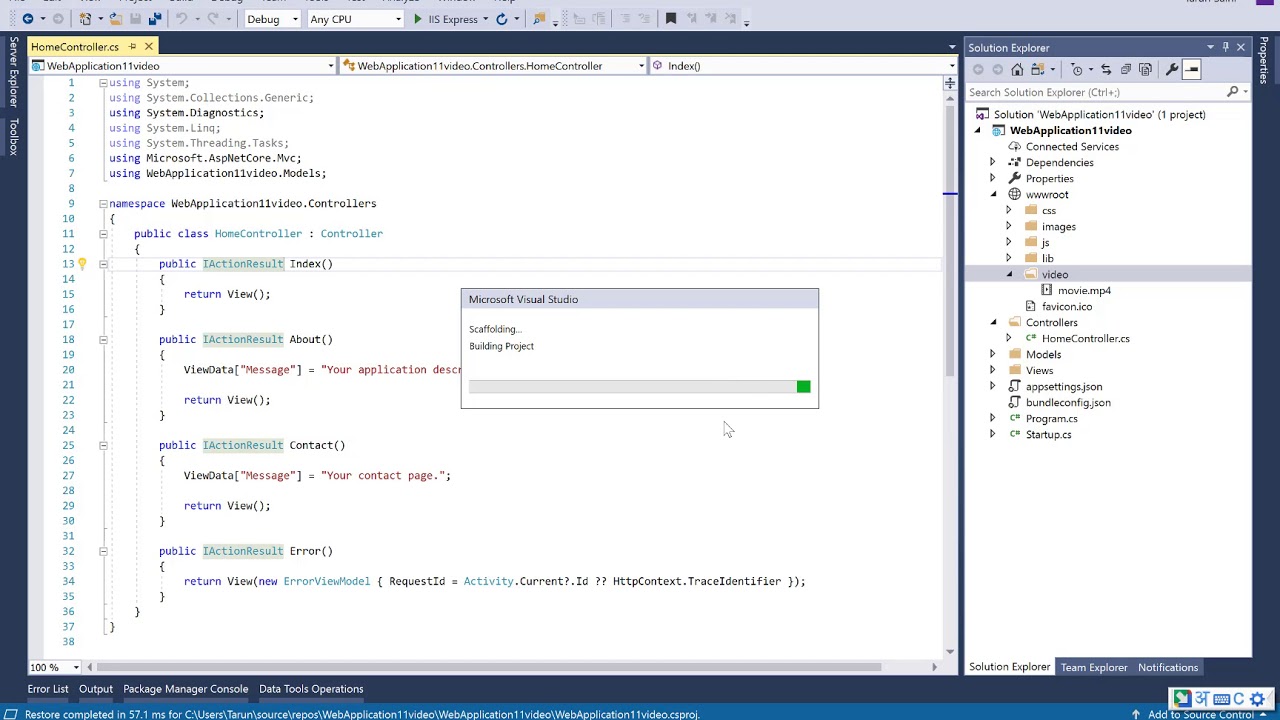
Task: Click Sync with Active Document icon
Action: click(x=1106, y=70)
